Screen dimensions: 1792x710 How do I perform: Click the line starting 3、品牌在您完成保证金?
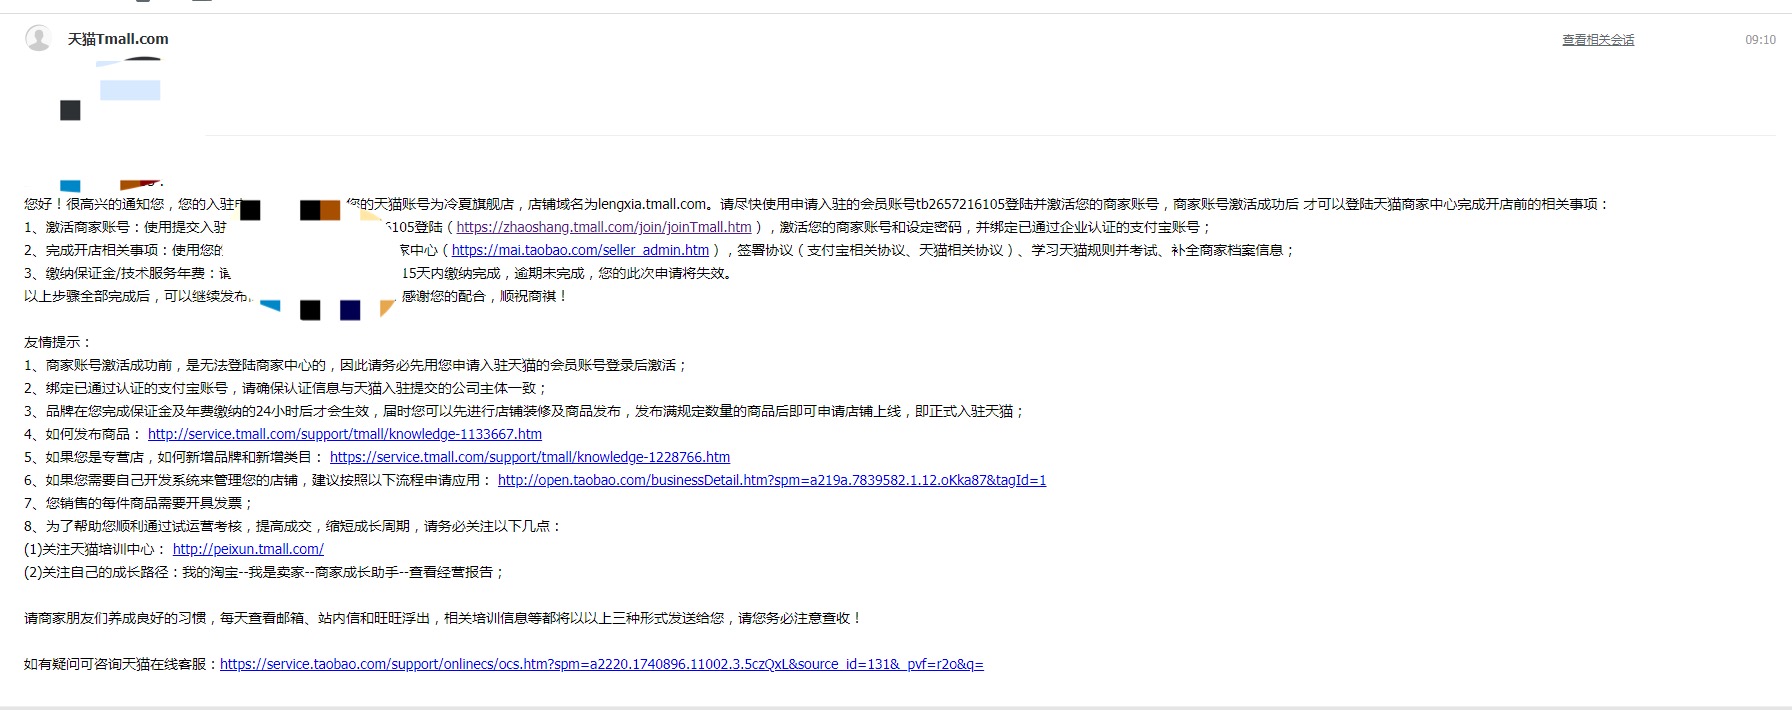pos(525,411)
